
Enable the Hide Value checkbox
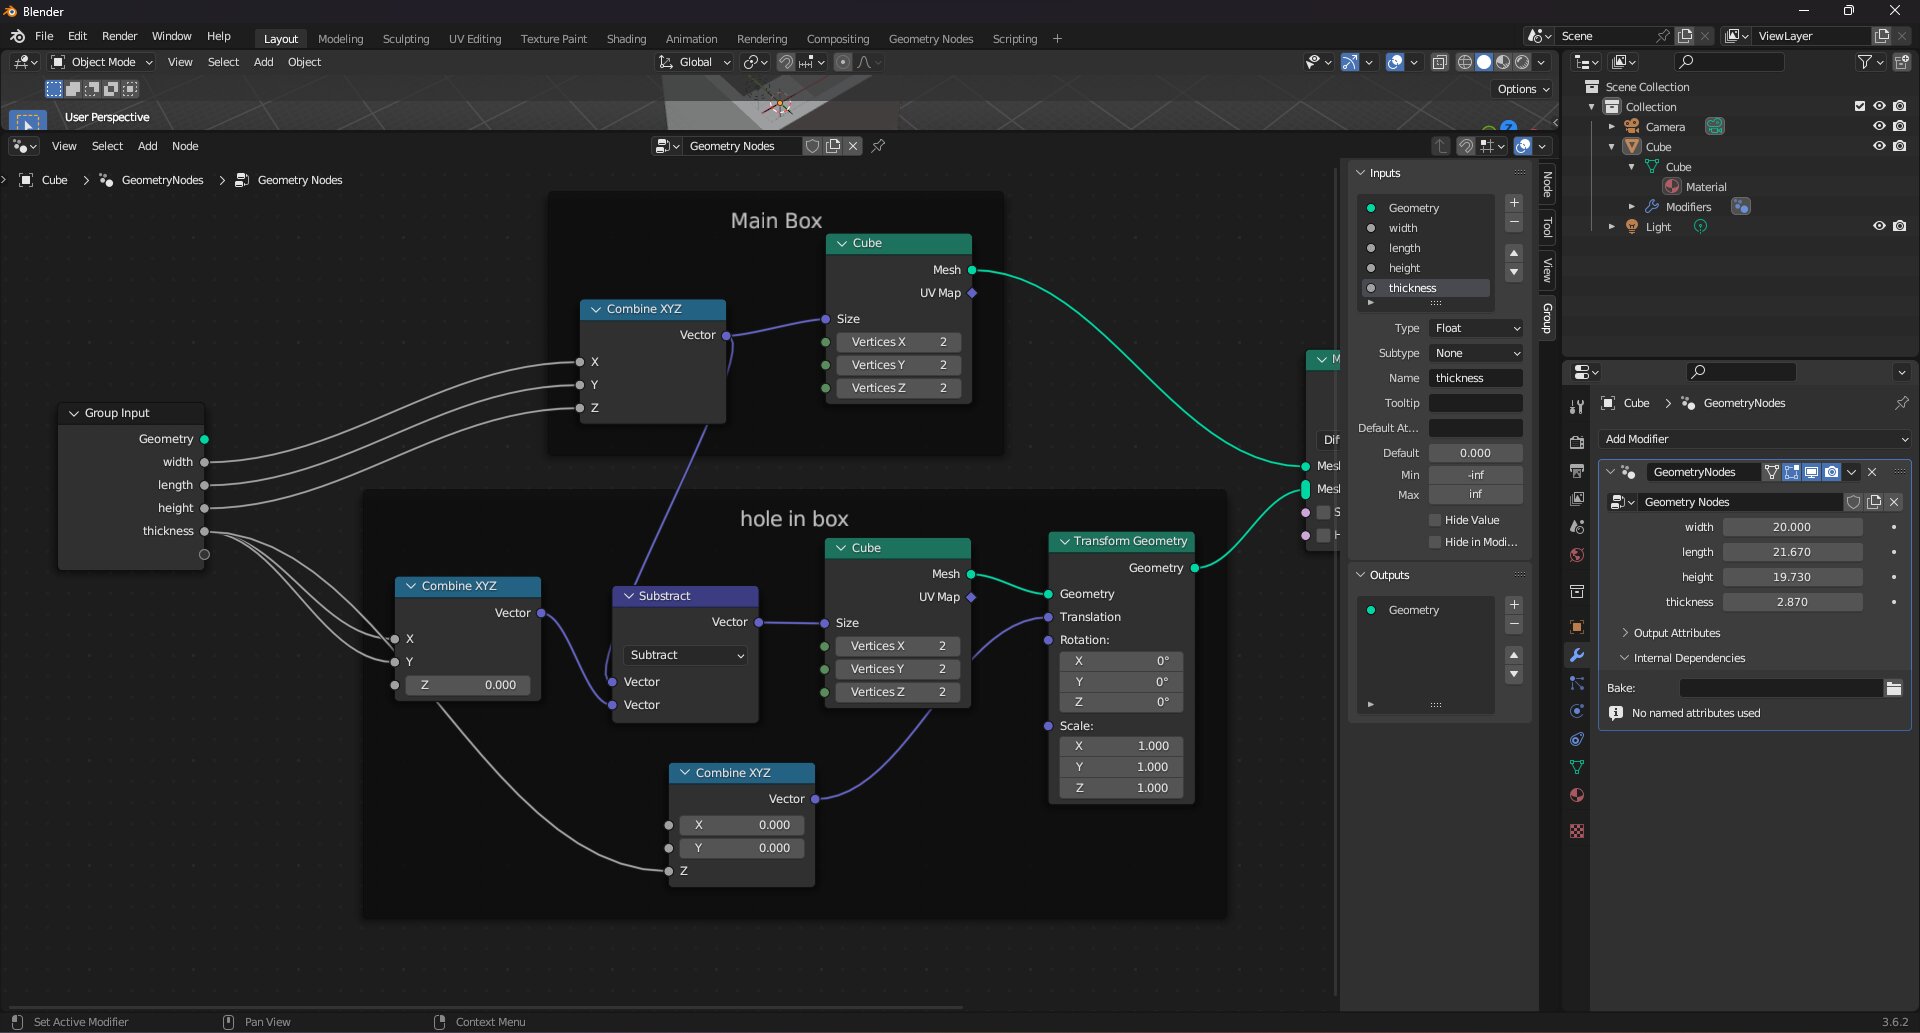1435,520
